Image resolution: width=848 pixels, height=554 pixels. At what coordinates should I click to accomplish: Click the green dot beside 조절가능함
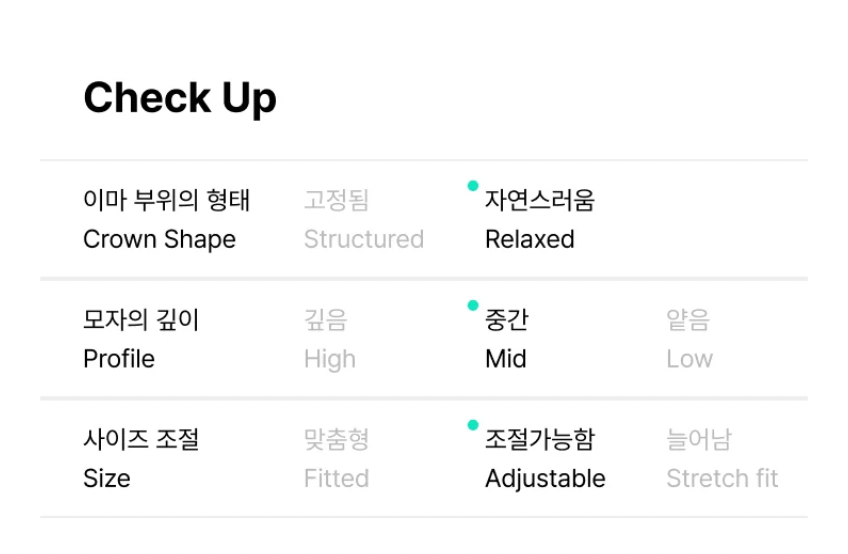pyautogui.click(x=473, y=425)
